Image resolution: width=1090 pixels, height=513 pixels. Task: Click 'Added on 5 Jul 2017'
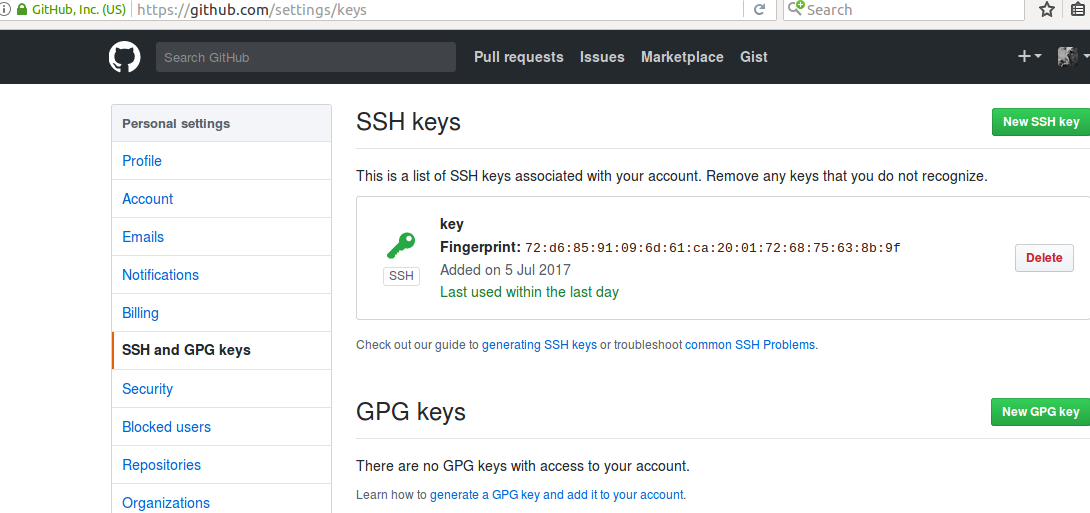pos(505,270)
